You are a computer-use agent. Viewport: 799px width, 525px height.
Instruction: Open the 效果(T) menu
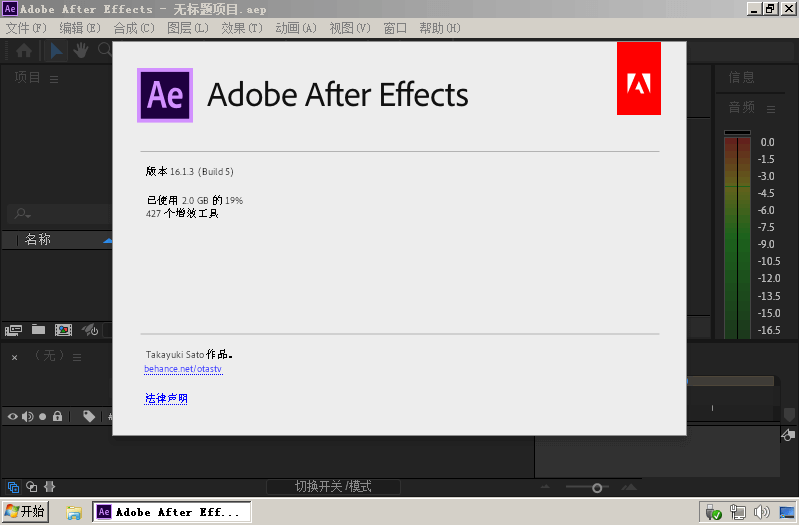(242, 28)
